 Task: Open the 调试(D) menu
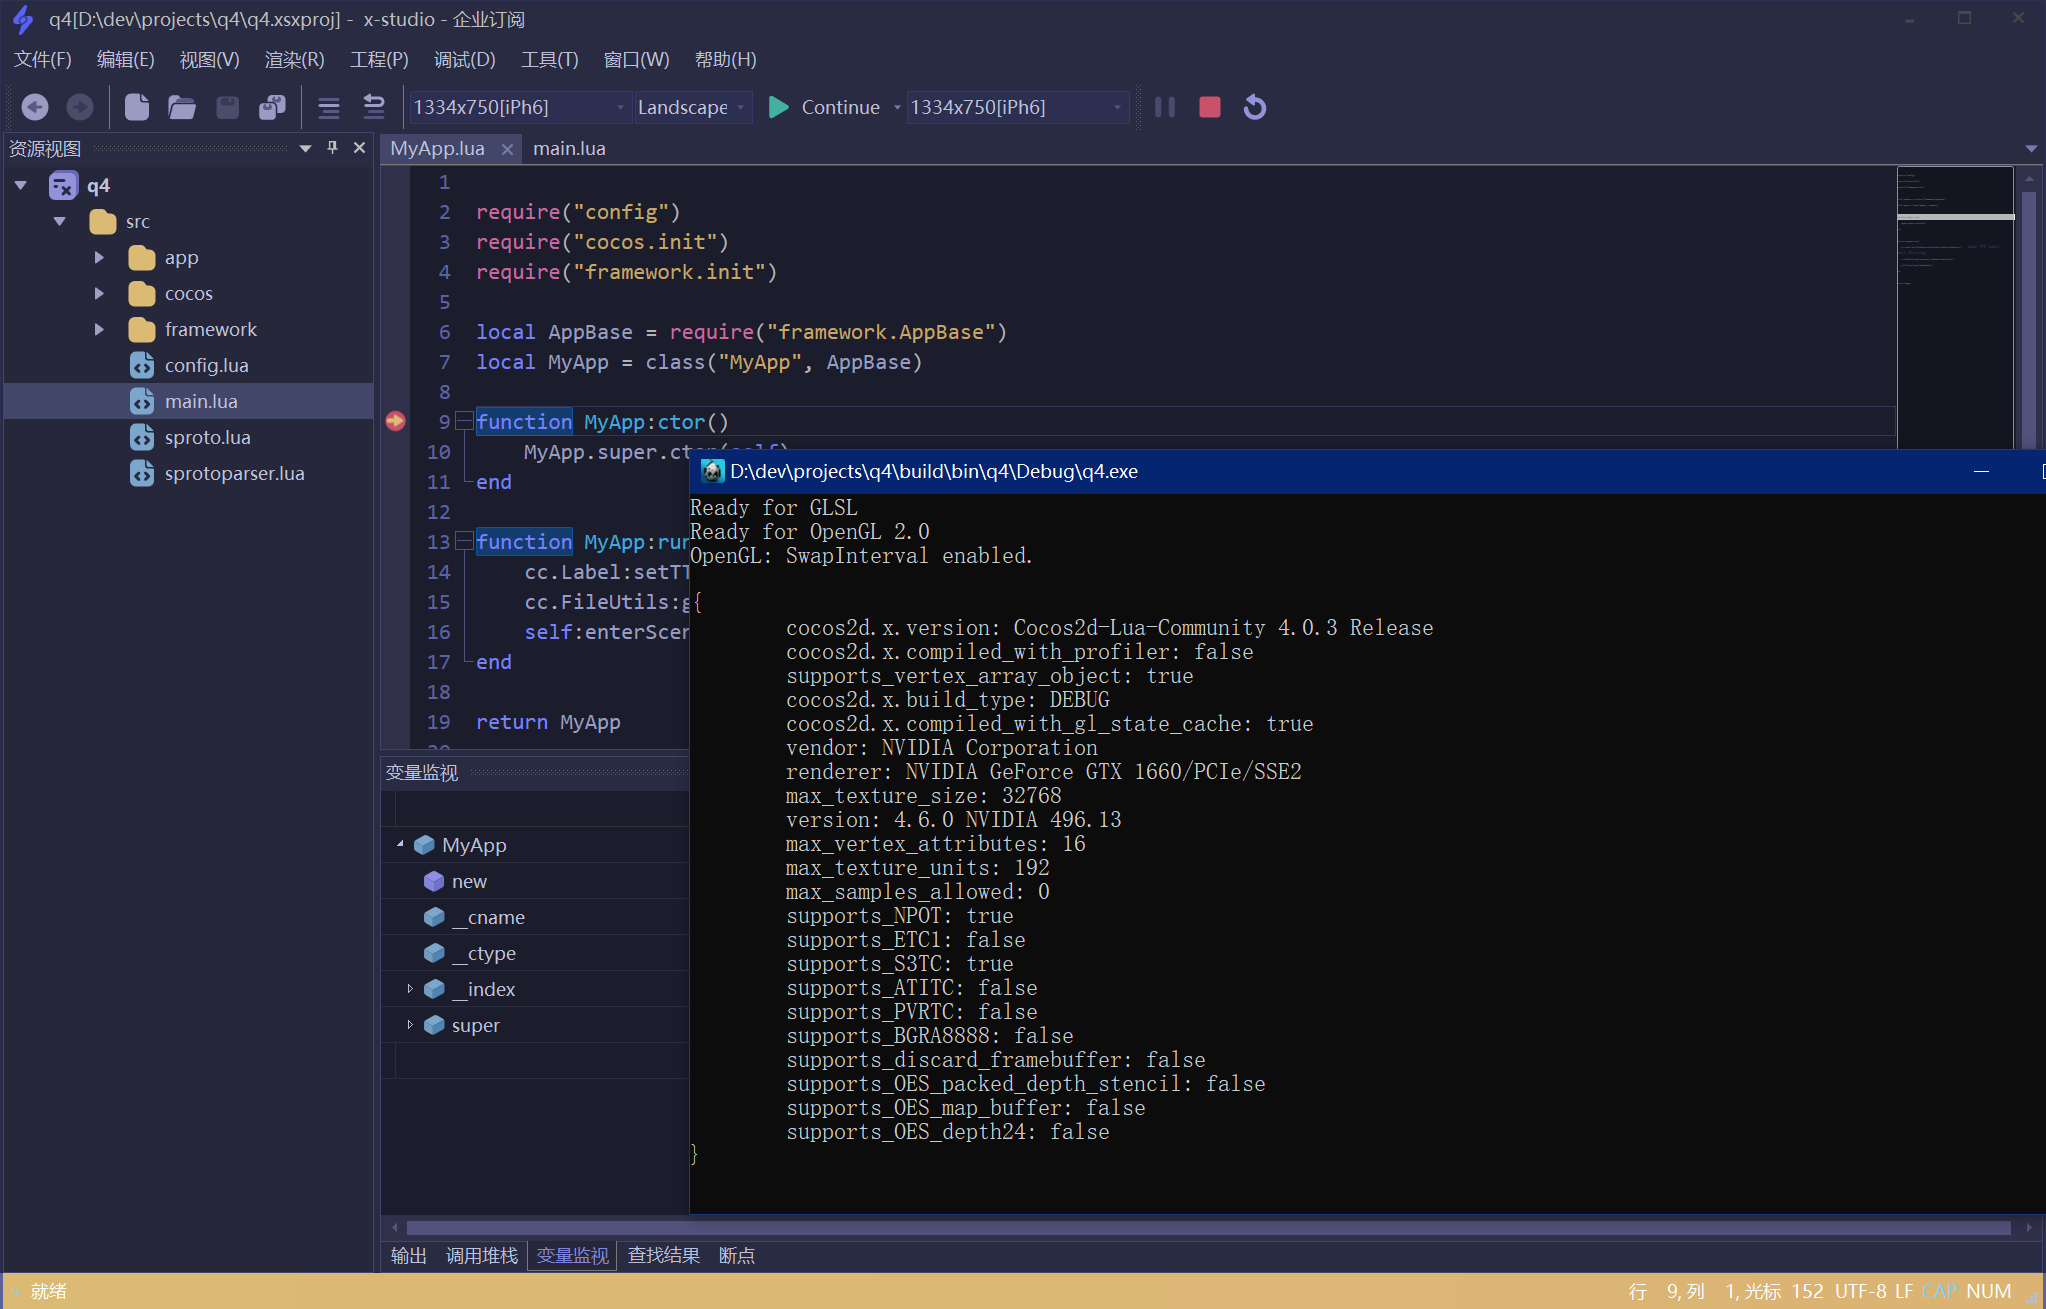[x=464, y=60]
